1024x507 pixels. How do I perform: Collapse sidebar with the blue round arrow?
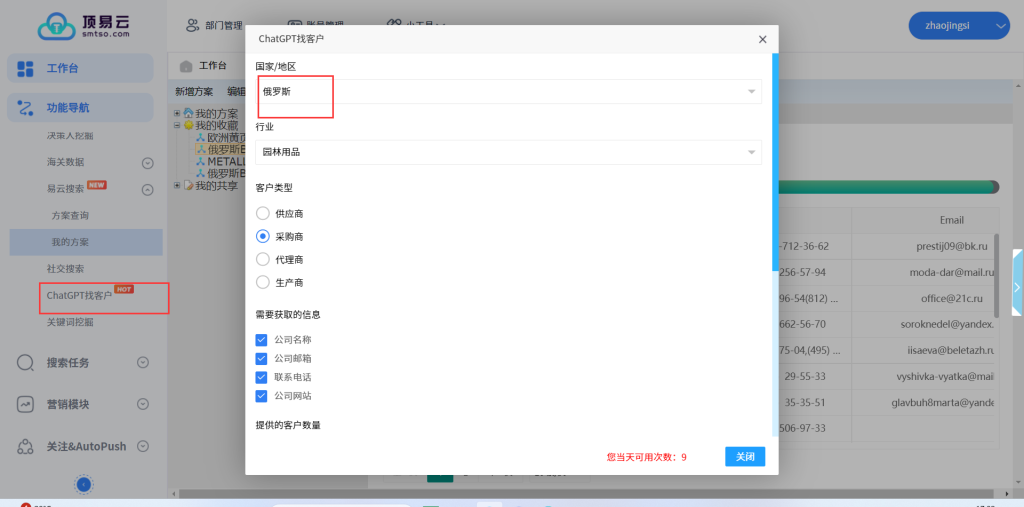[x=84, y=484]
